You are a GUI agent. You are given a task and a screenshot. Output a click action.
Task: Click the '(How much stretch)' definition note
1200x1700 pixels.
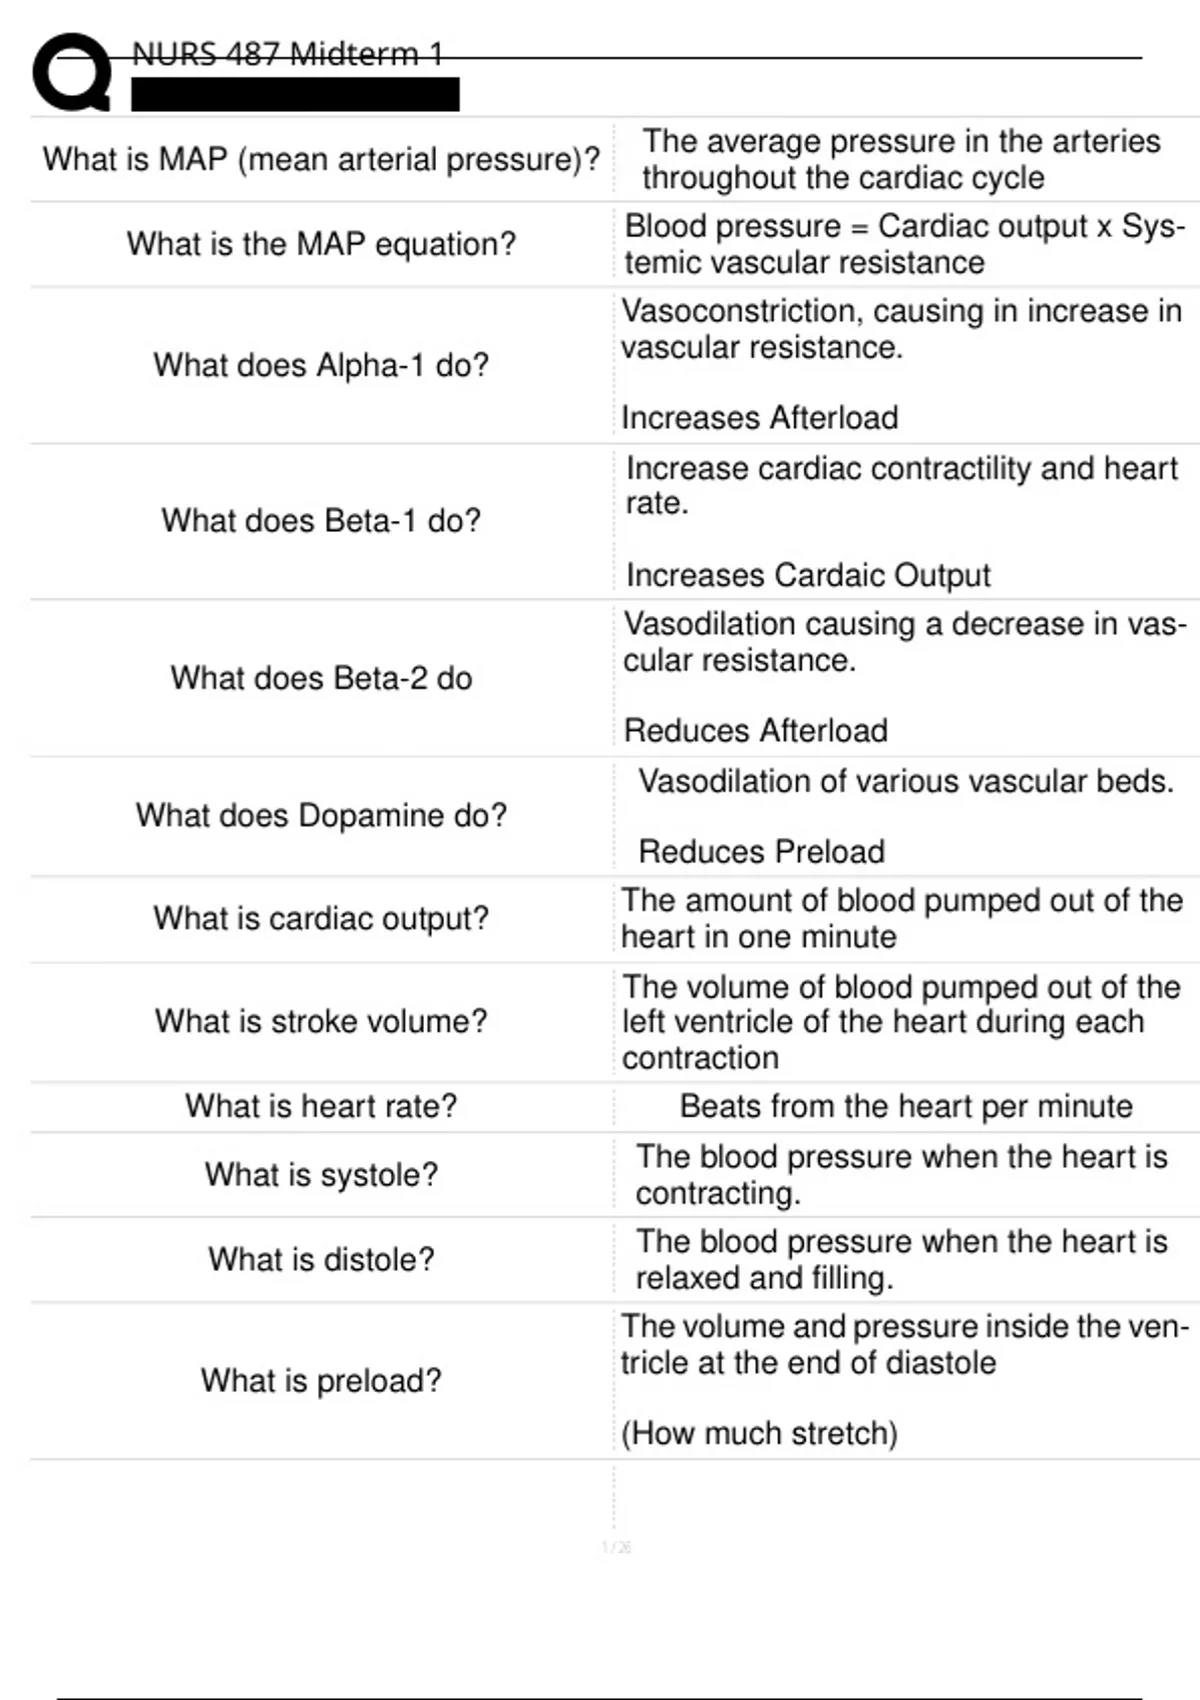[x=759, y=1434]
